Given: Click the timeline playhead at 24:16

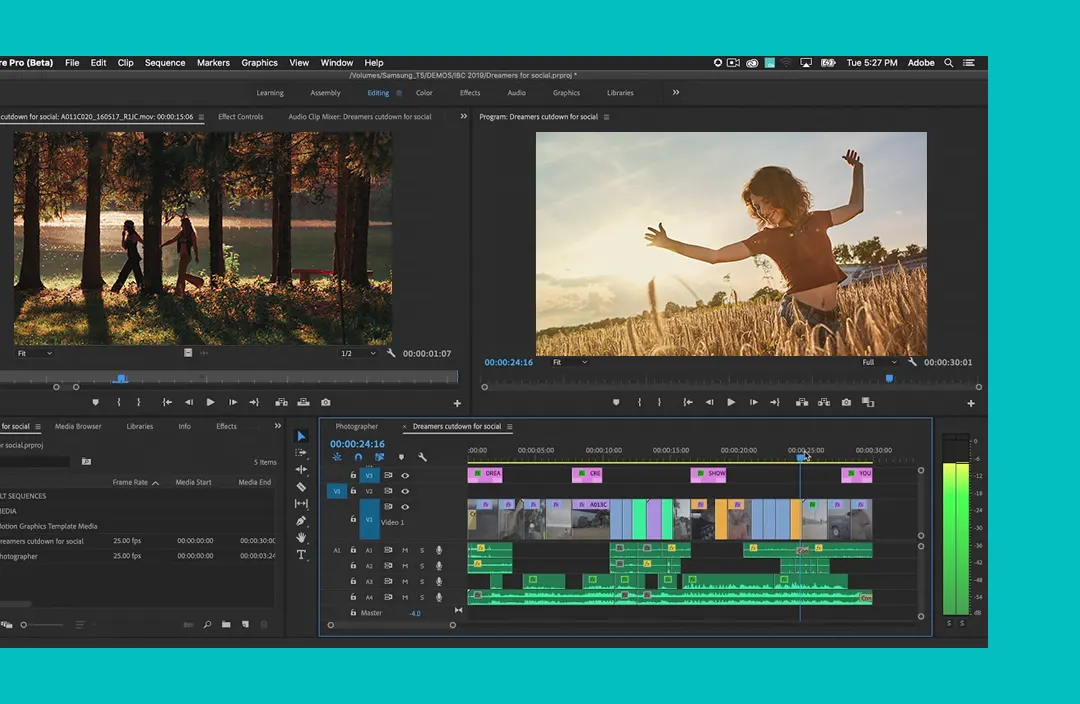Looking at the screenshot, I should point(800,457).
